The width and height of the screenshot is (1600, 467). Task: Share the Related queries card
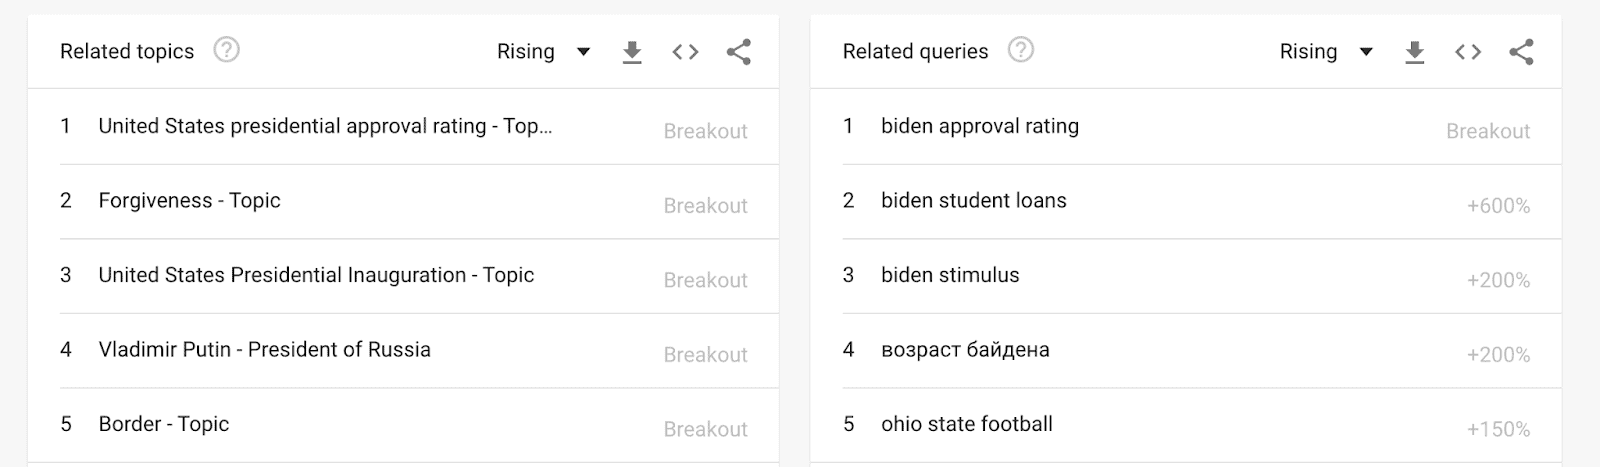[1521, 52]
